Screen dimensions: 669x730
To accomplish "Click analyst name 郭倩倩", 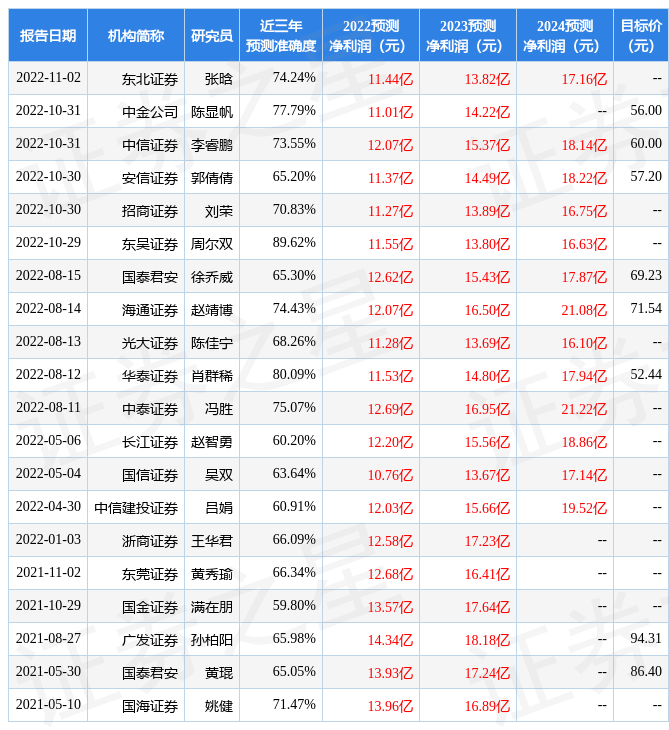I will [x=212, y=177].
